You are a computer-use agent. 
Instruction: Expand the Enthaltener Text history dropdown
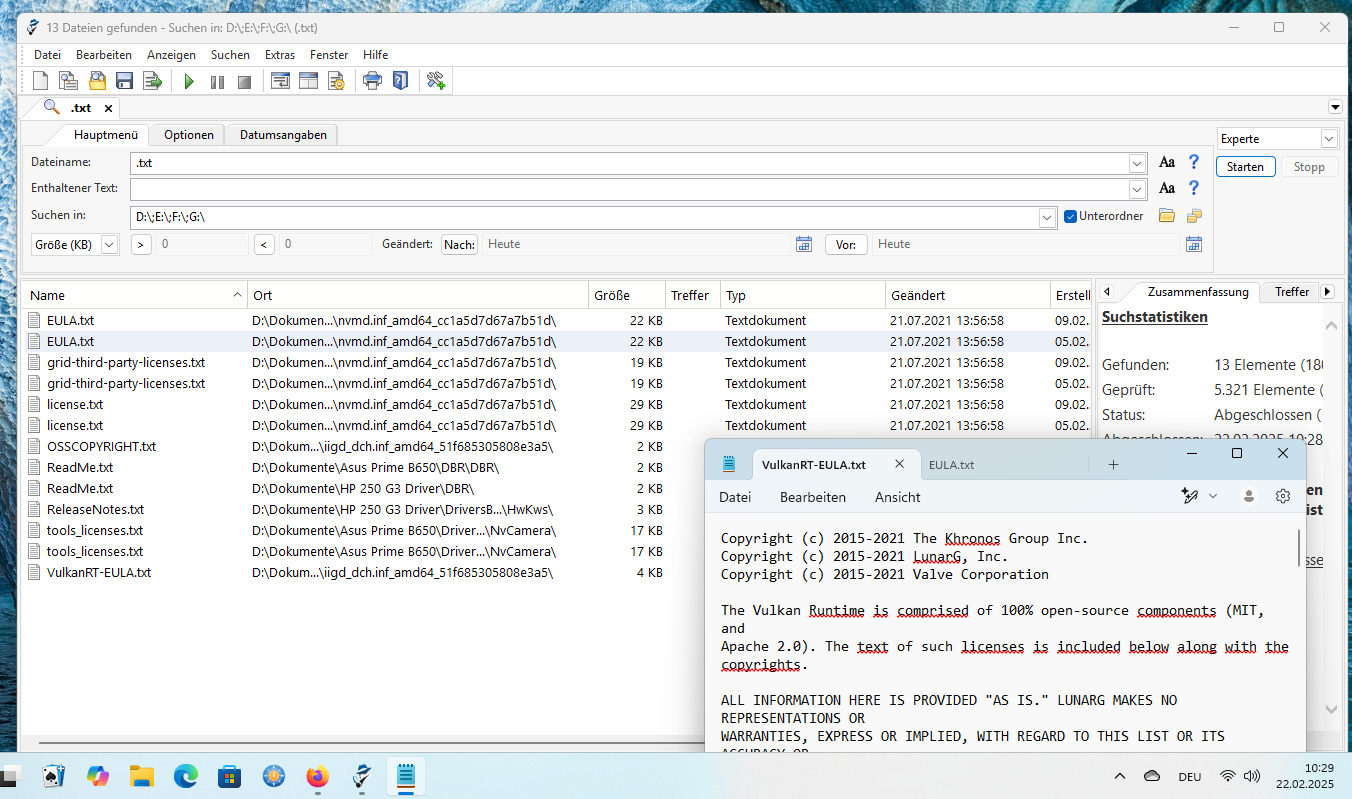click(x=1137, y=189)
